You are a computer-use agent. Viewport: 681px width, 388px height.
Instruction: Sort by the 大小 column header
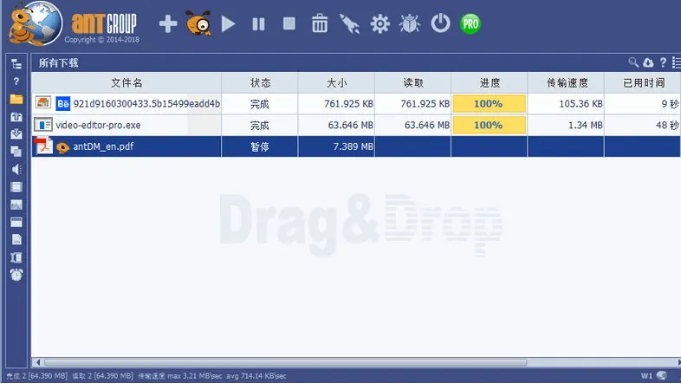click(x=337, y=83)
